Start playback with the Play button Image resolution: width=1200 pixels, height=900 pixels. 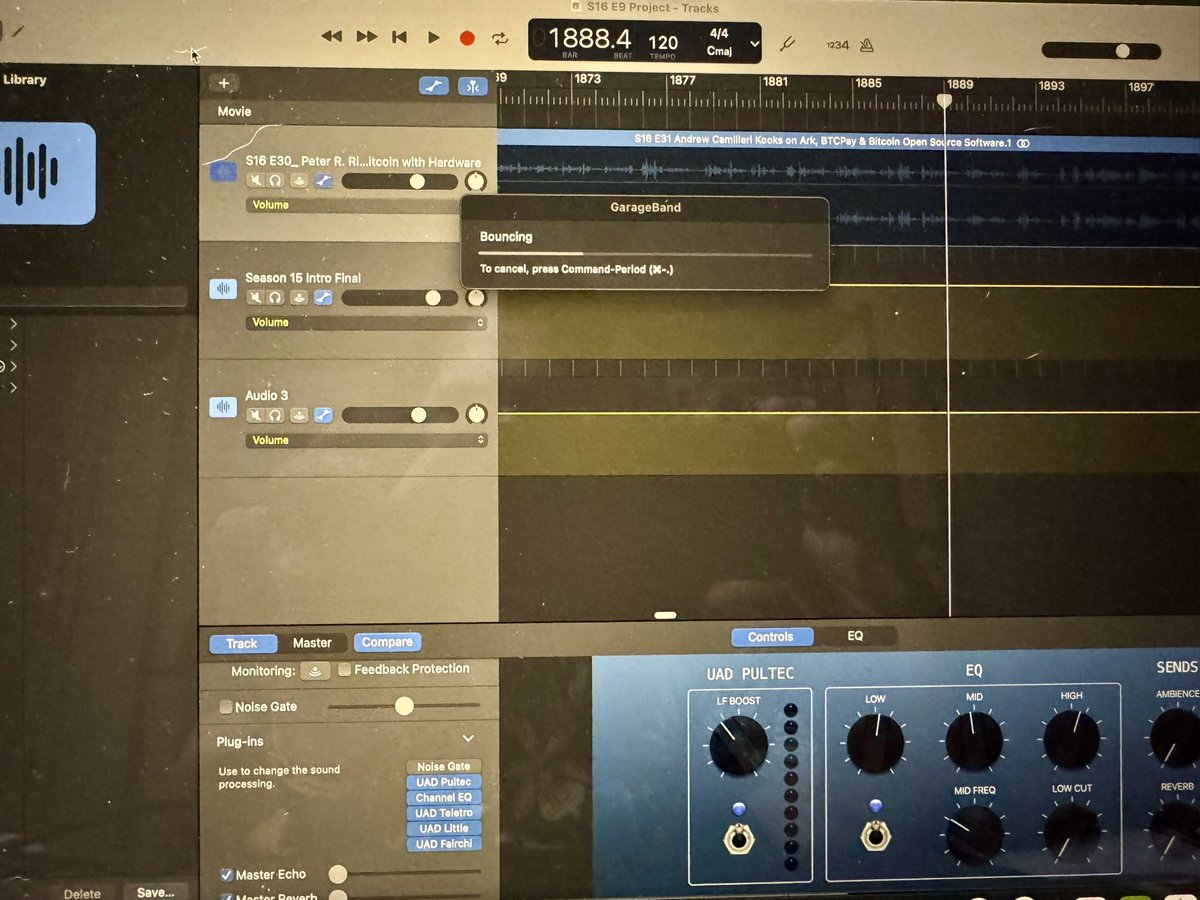coord(433,37)
